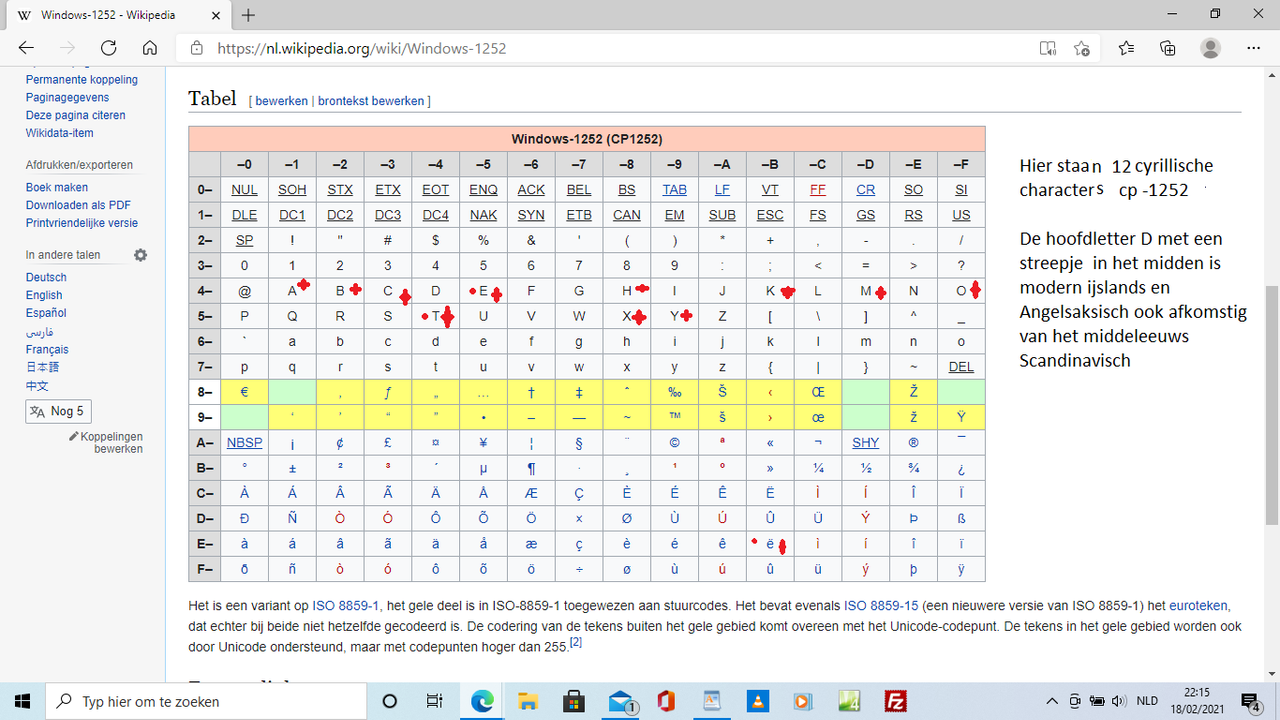The width and height of the screenshot is (1280, 720).
Task: Click the CAN link in table row 1
Action: tap(627, 215)
